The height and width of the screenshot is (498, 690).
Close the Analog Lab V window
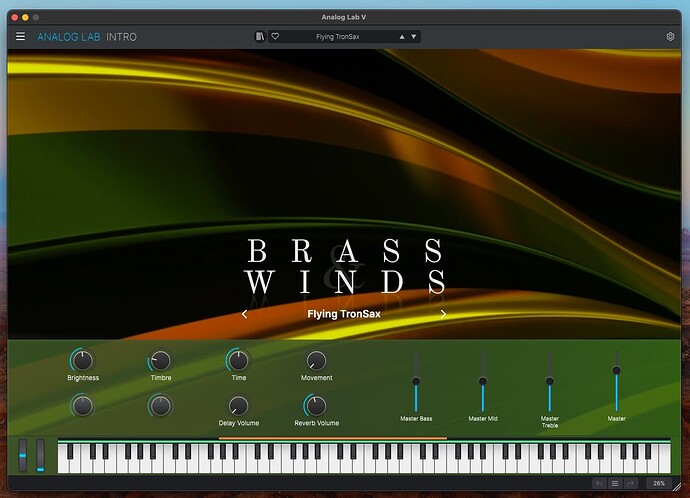pos(15,17)
